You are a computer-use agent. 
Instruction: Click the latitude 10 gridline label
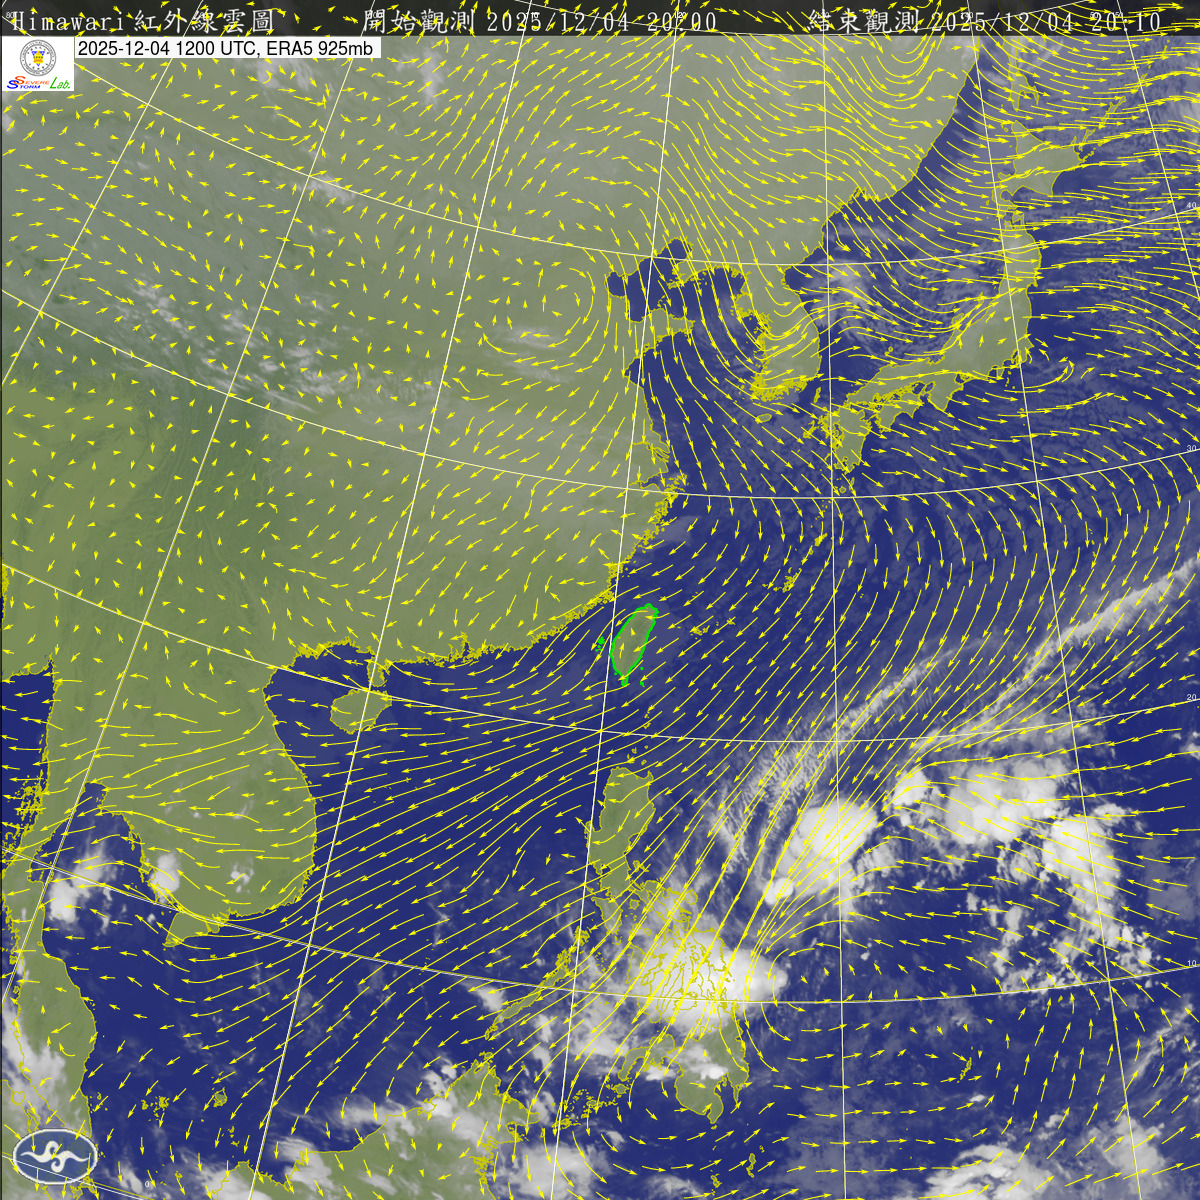point(1190,963)
